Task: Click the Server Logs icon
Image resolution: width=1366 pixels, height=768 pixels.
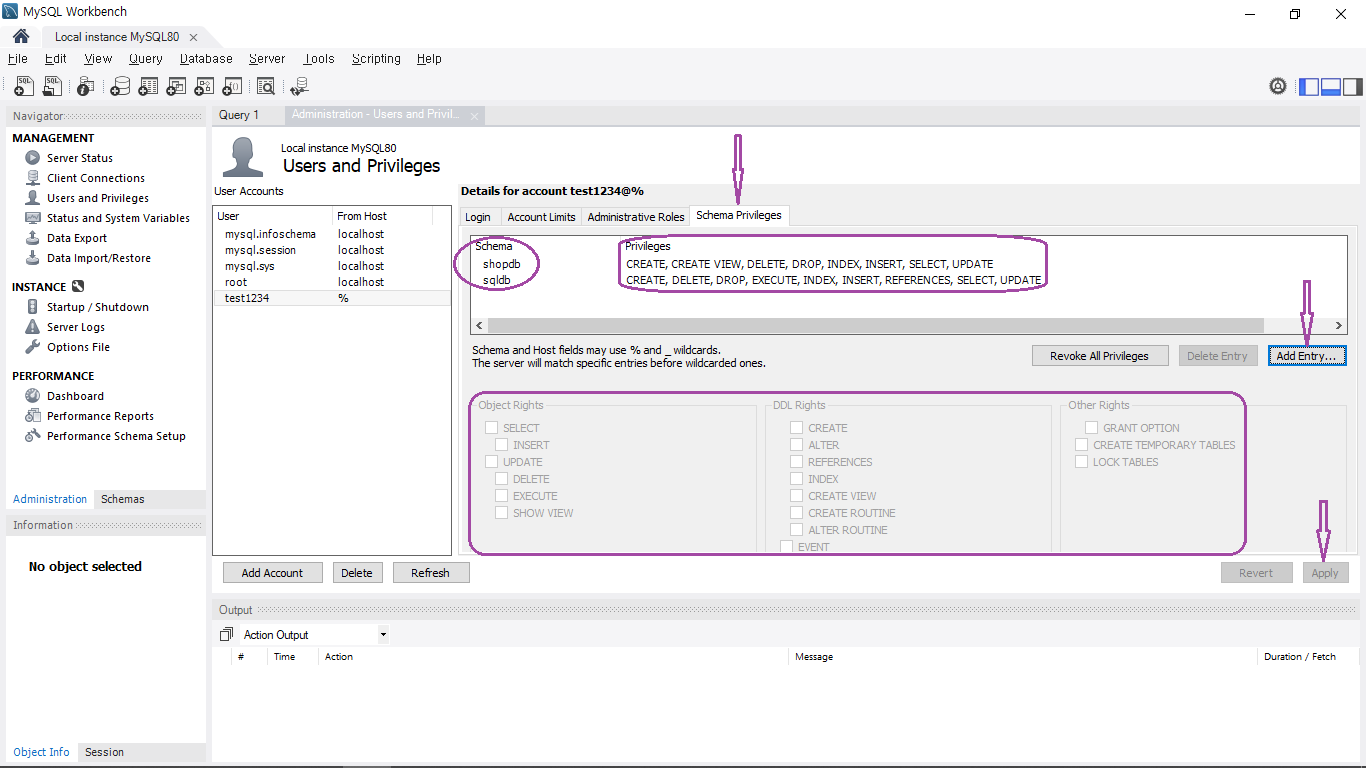Action: 33,327
